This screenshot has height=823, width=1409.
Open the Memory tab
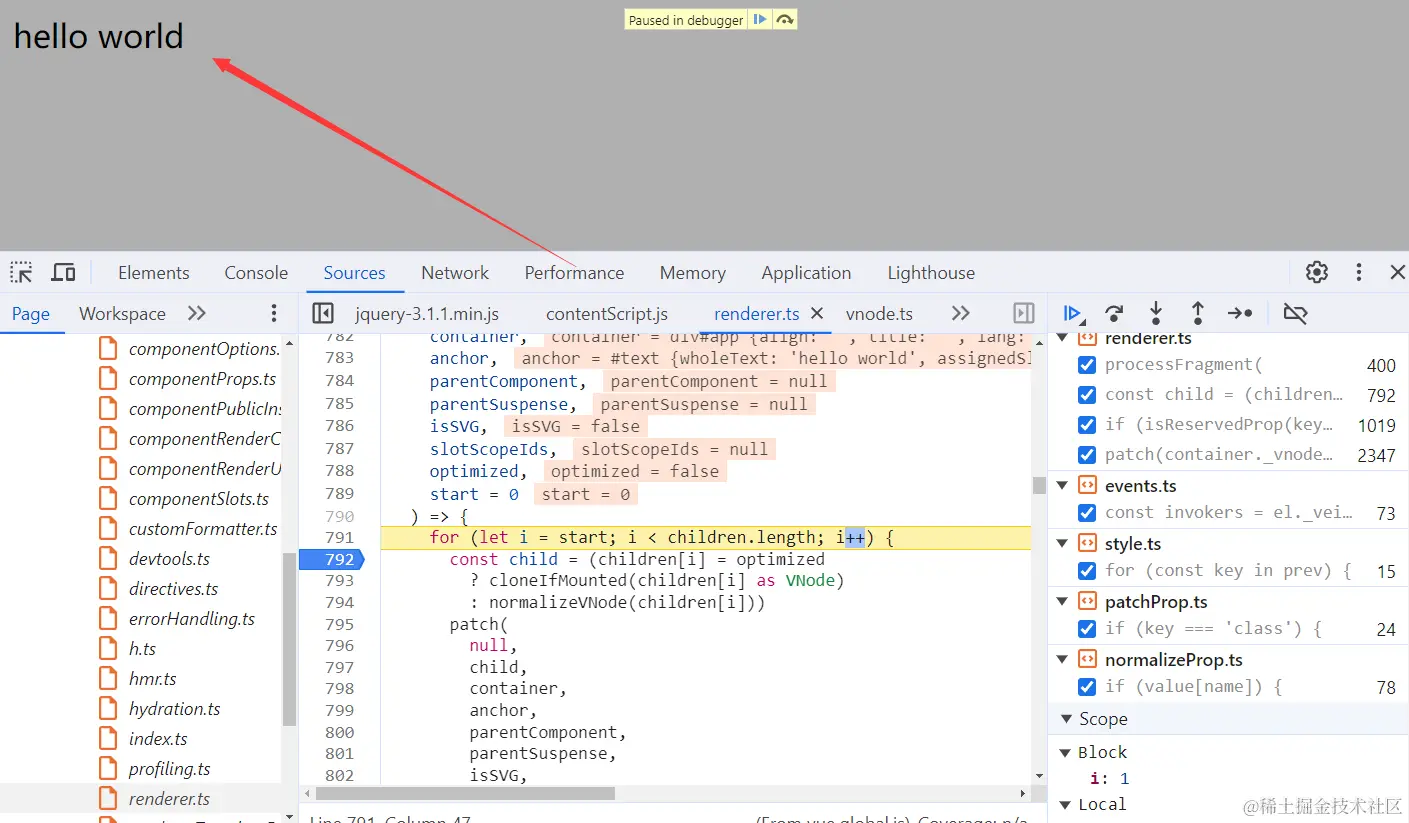pos(692,272)
